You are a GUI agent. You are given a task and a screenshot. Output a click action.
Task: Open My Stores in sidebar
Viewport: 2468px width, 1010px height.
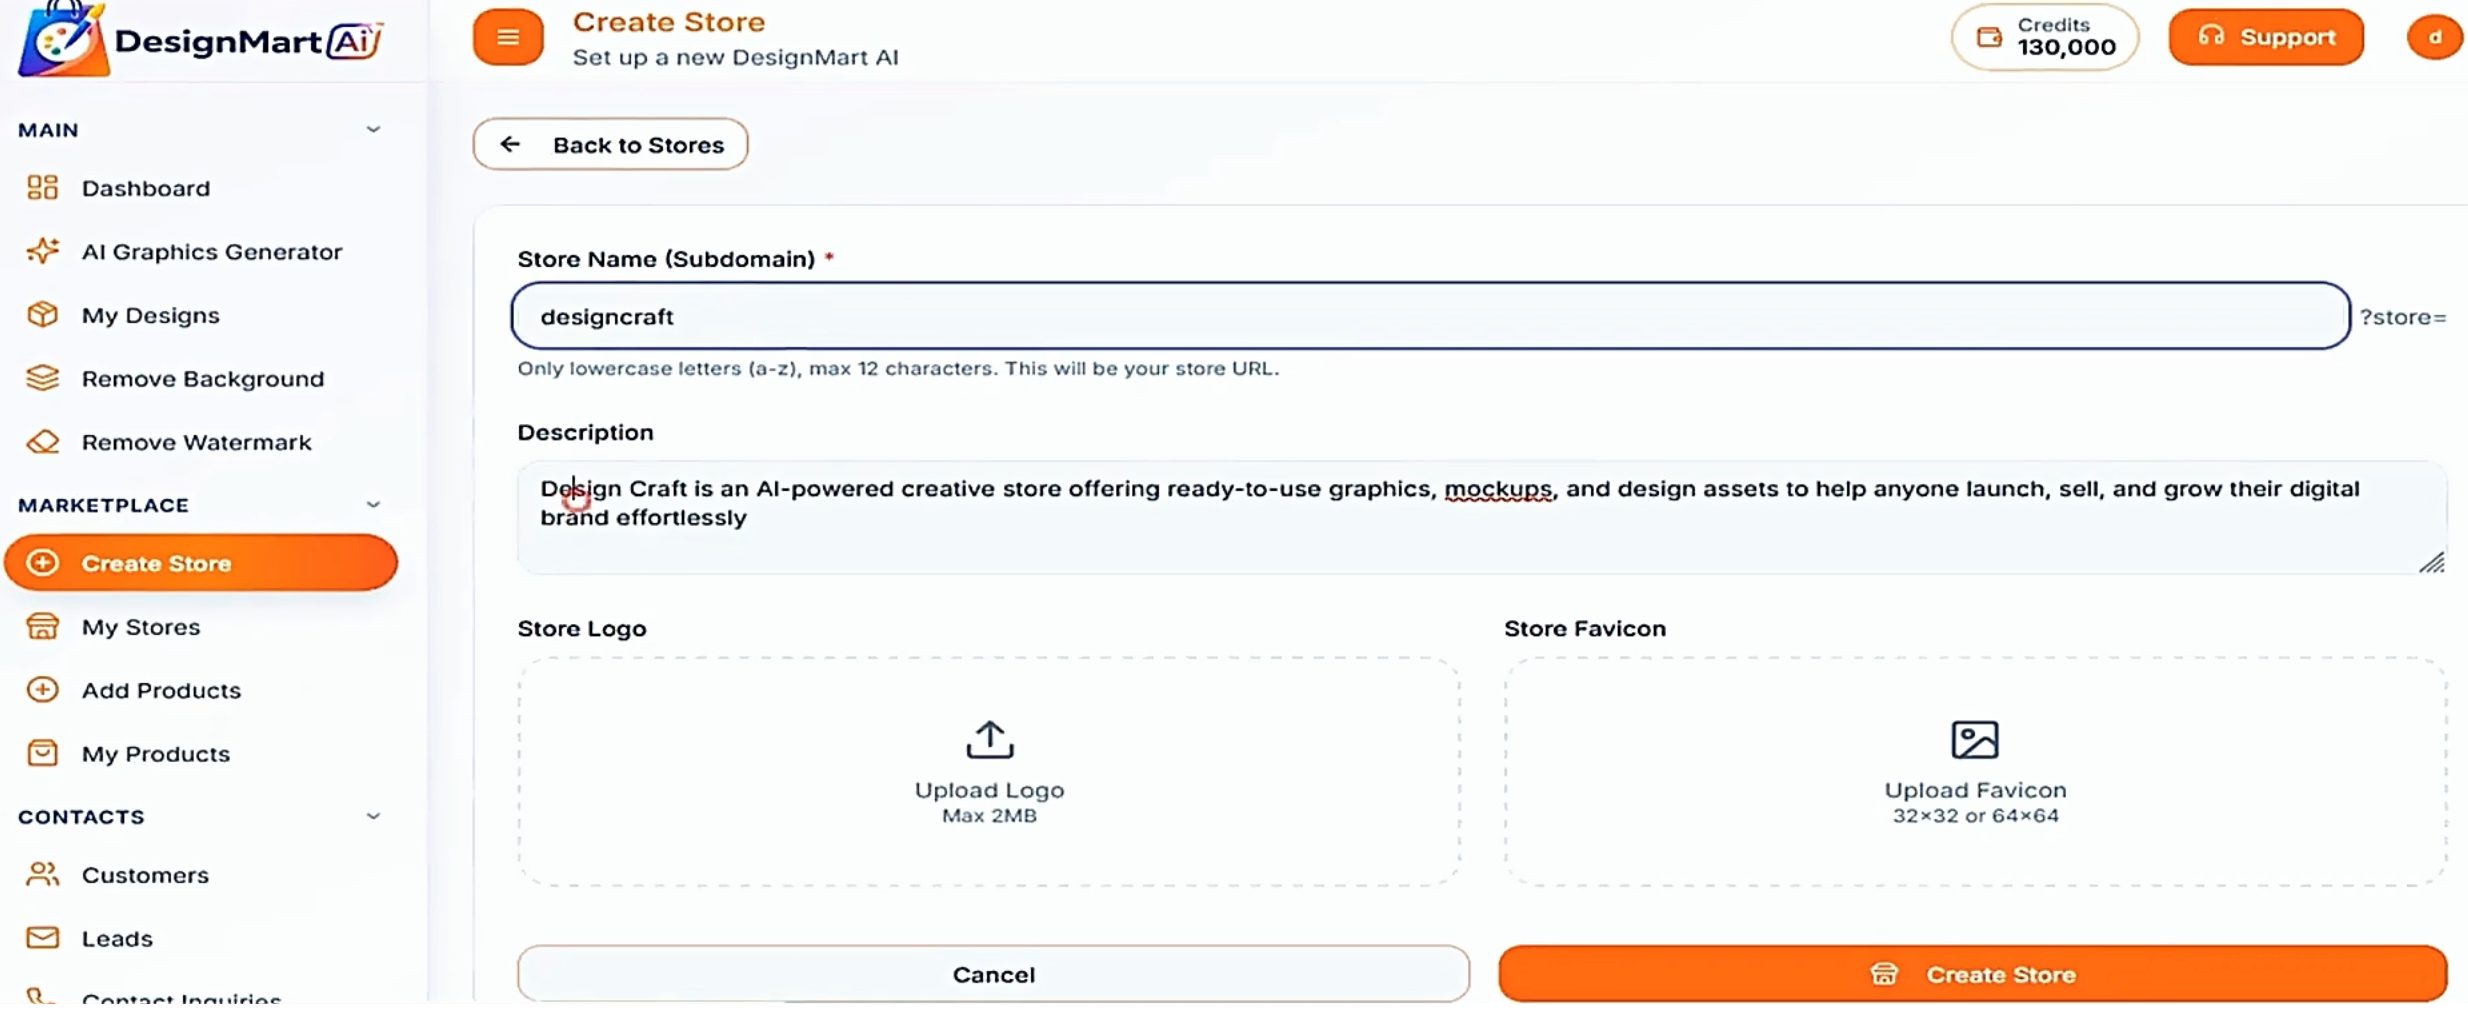[x=140, y=627]
